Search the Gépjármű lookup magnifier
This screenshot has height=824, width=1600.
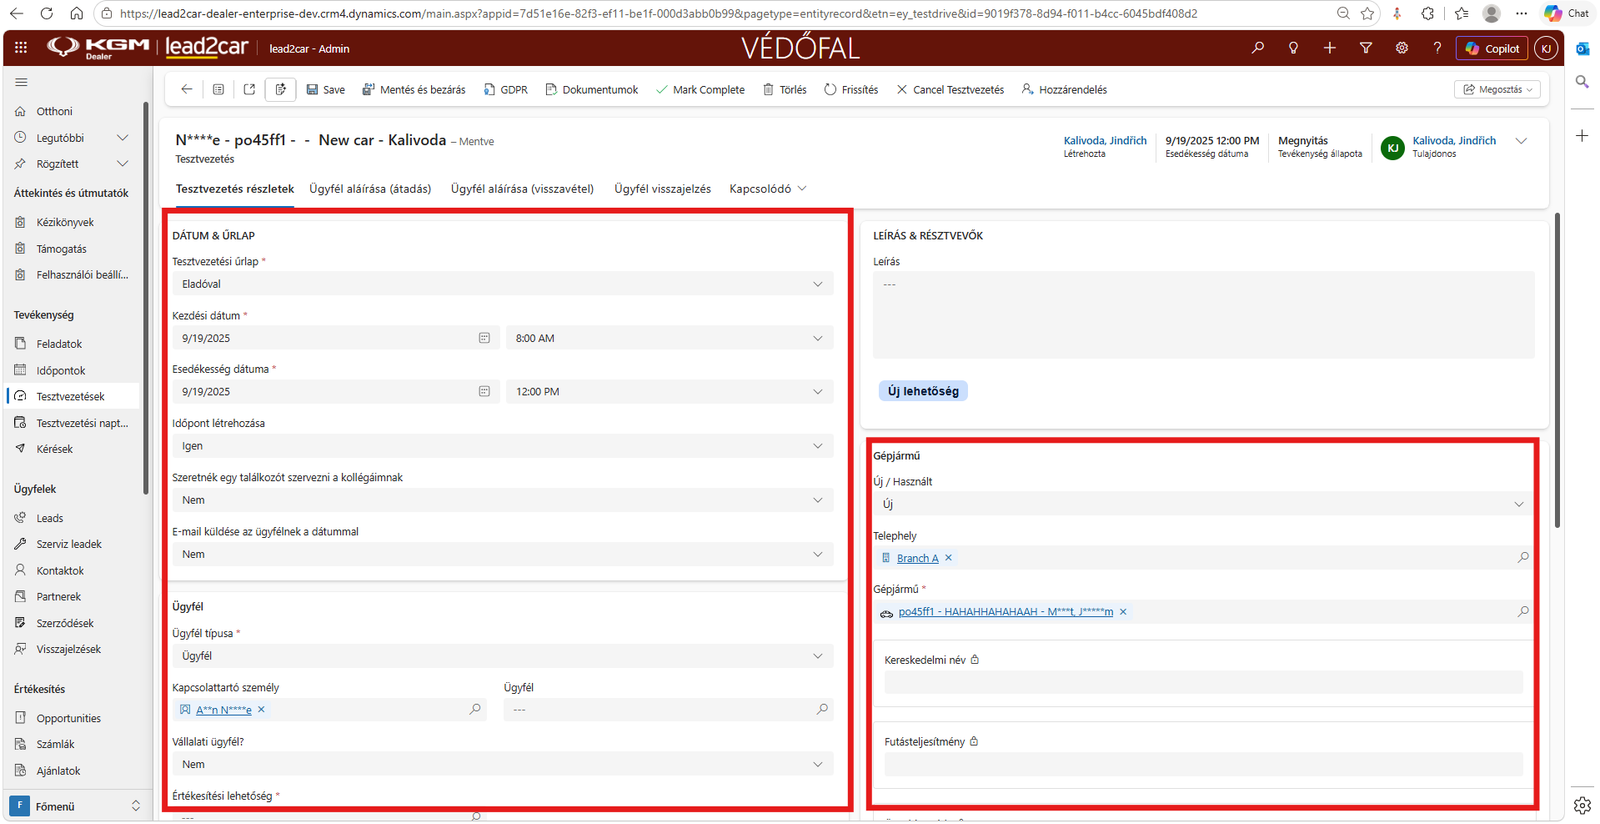point(1523,612)
